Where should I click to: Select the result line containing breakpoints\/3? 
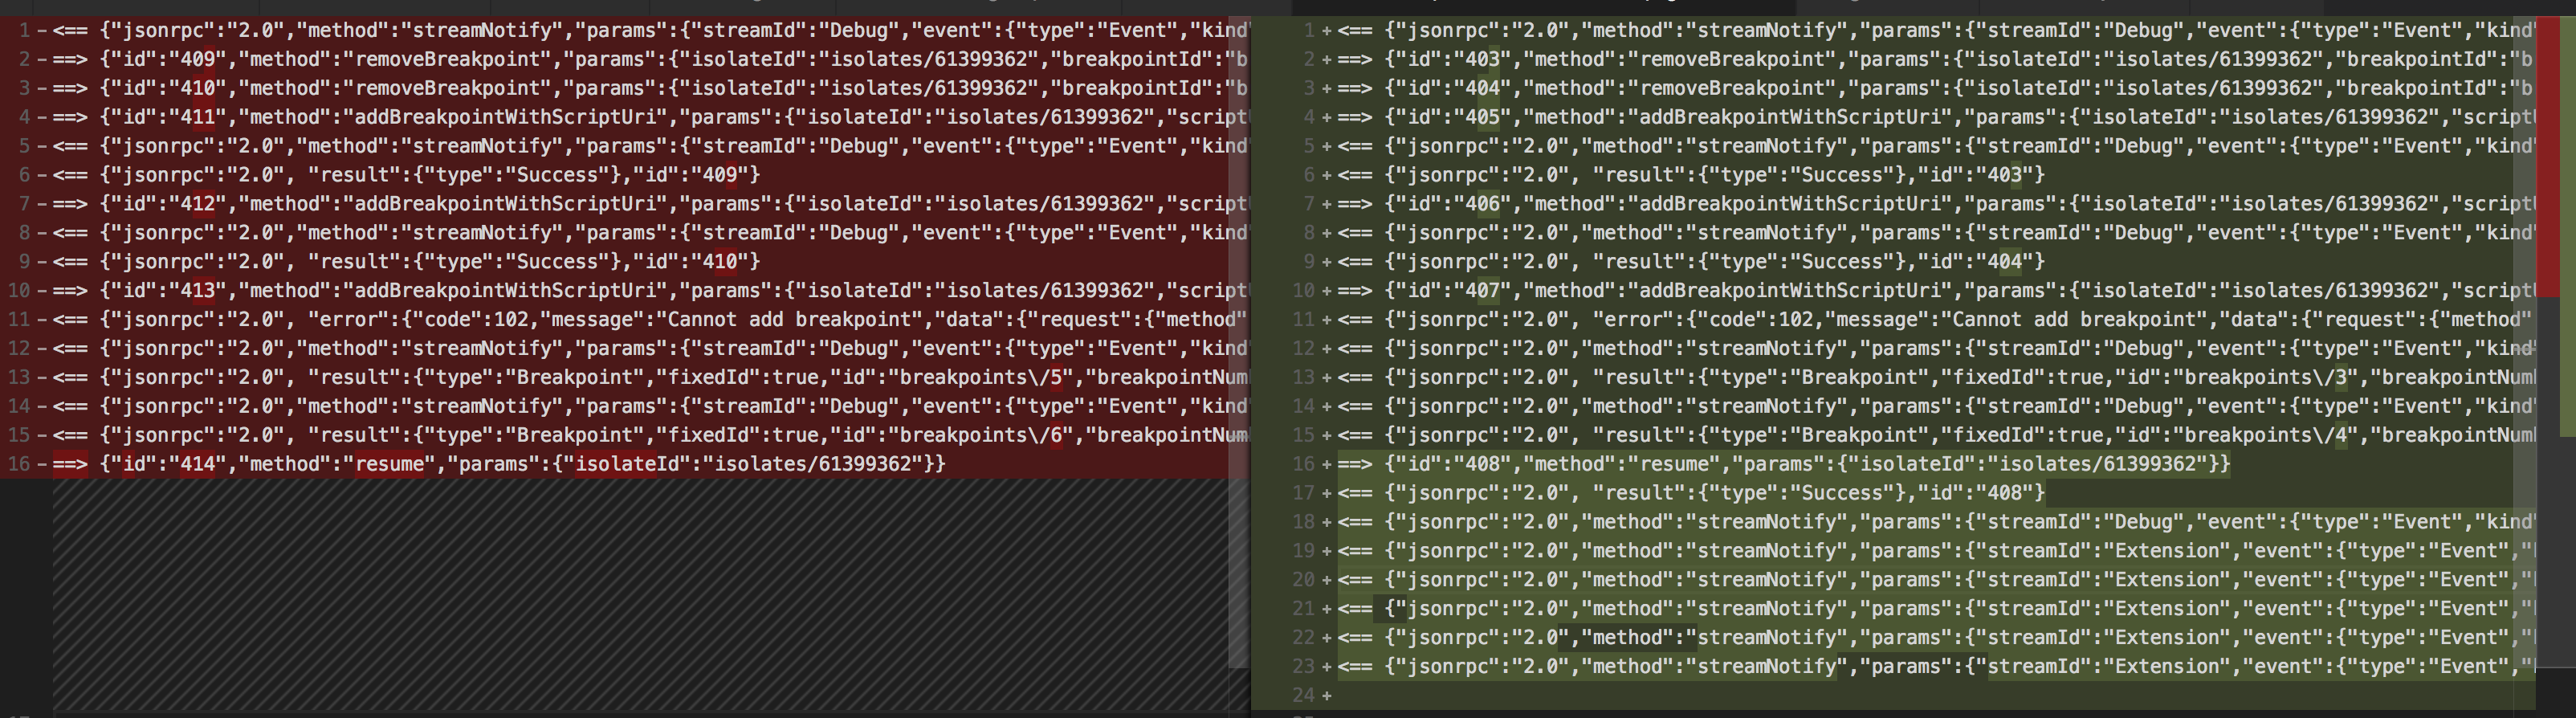1936,378
